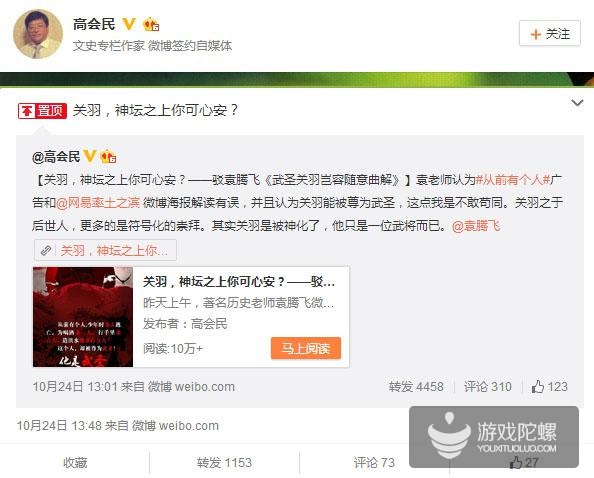594x478 pixels.
Task: Follow the user with the 关注 button
Action: (550, 34)
